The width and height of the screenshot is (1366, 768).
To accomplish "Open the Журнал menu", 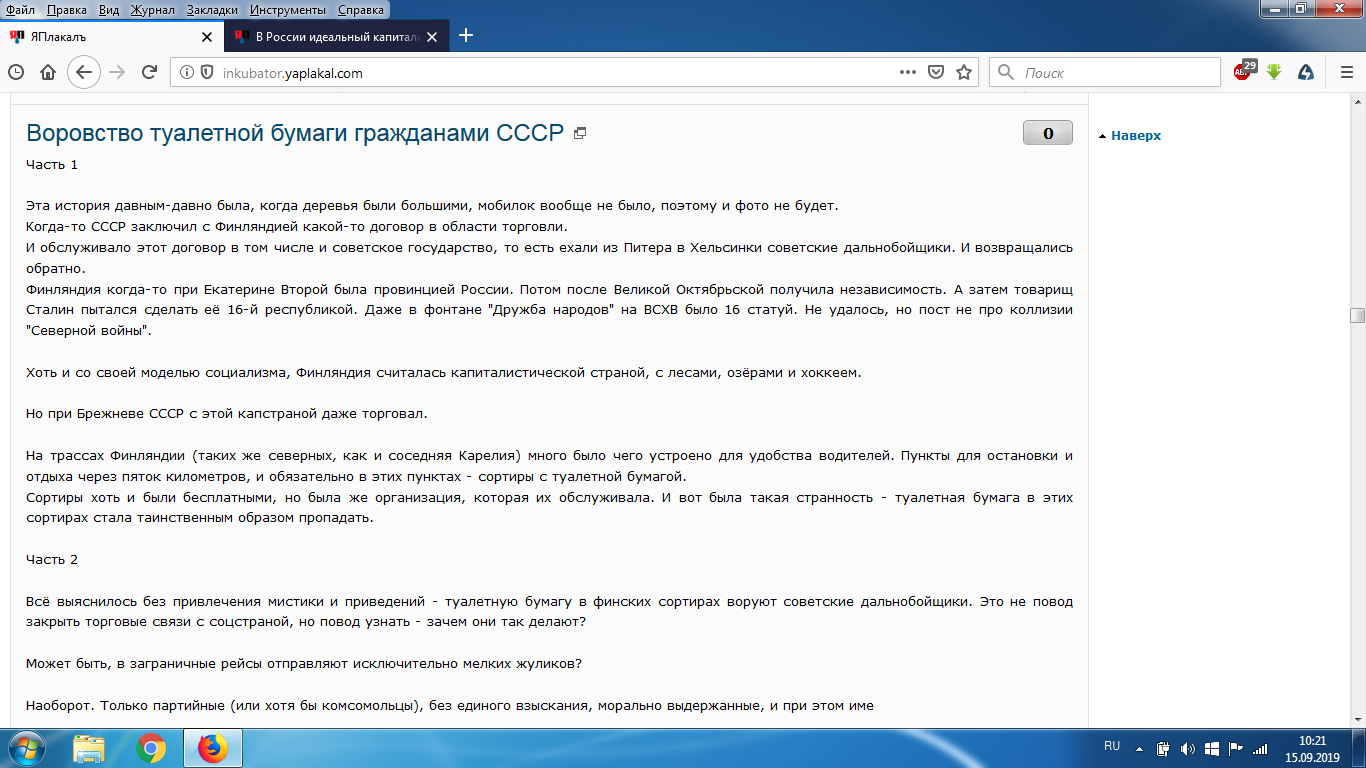I will point(153,10).
